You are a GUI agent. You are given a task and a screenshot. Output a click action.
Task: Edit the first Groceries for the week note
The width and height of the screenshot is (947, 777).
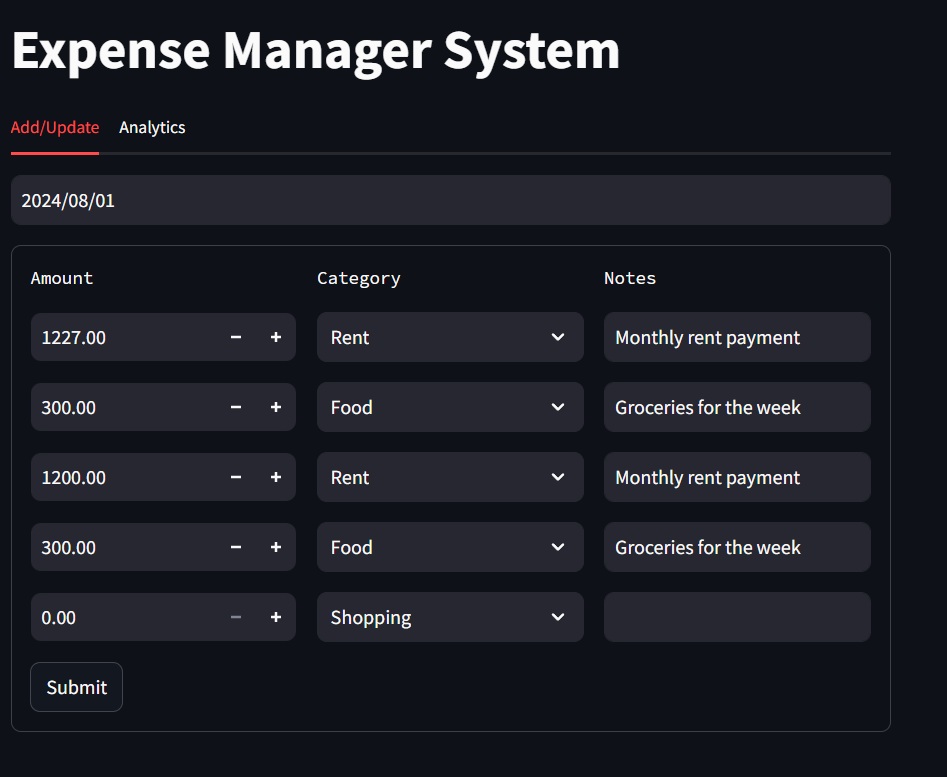[737, 407]
